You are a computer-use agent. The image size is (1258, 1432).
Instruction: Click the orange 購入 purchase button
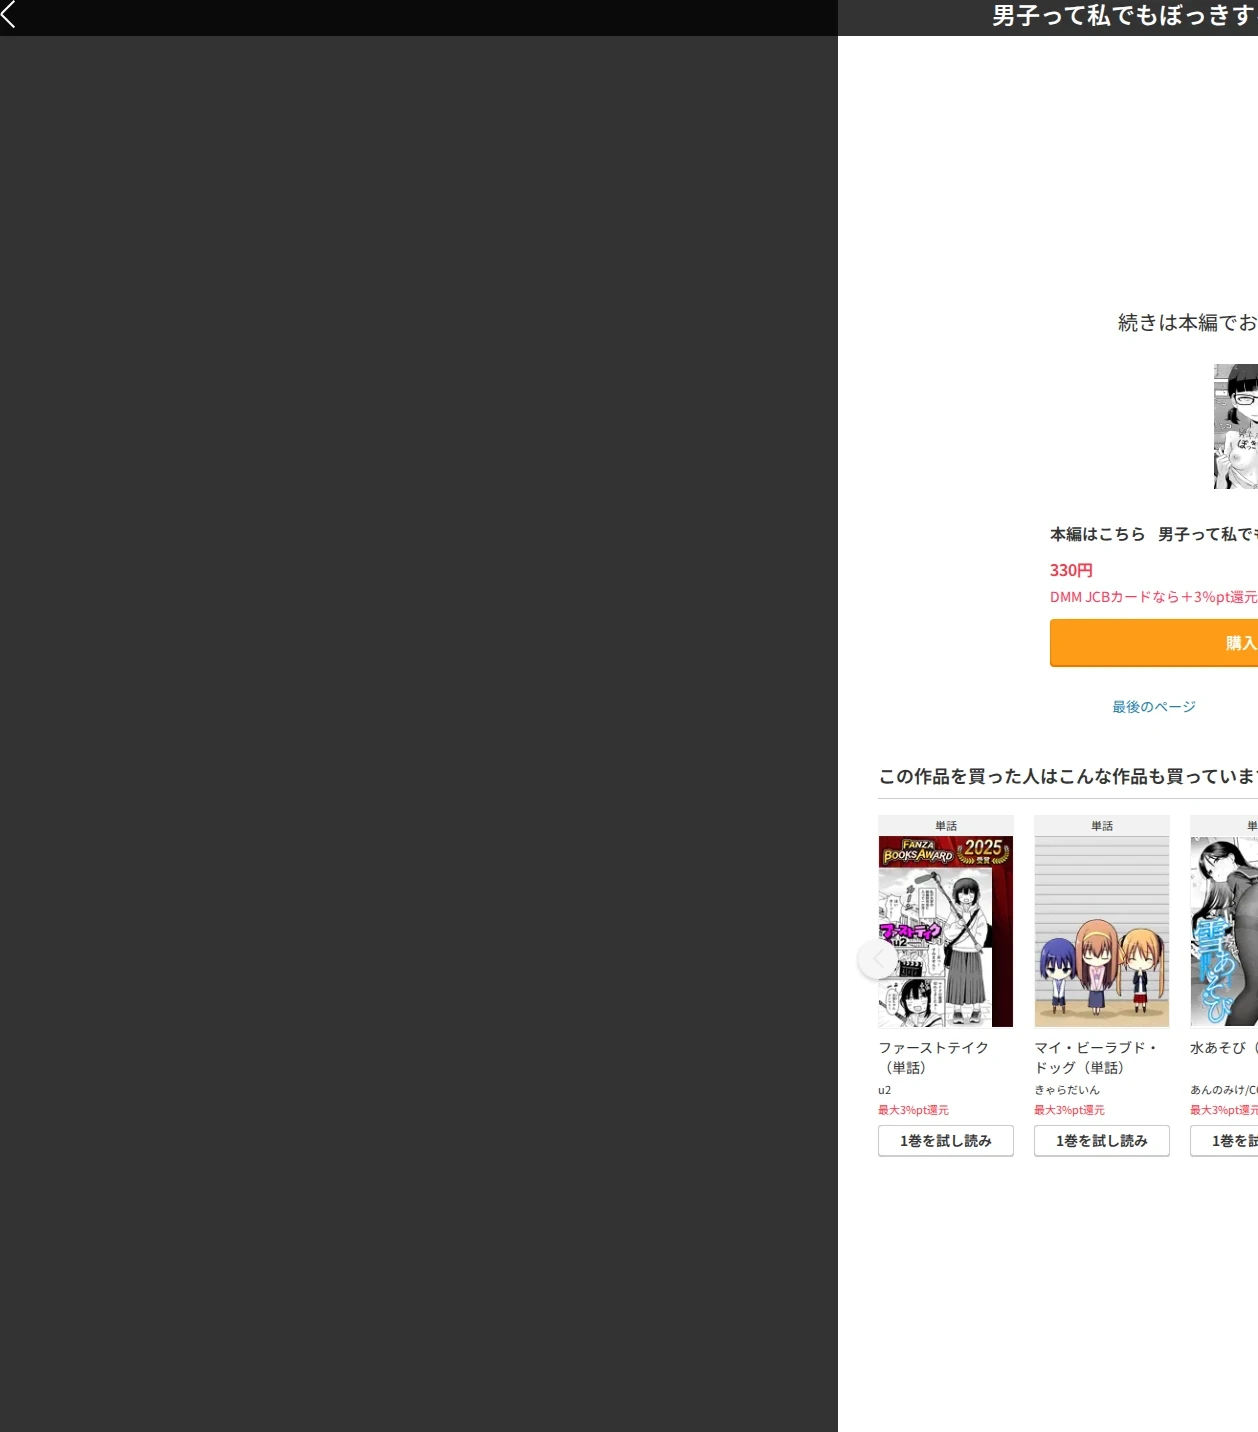(1154, 643)
